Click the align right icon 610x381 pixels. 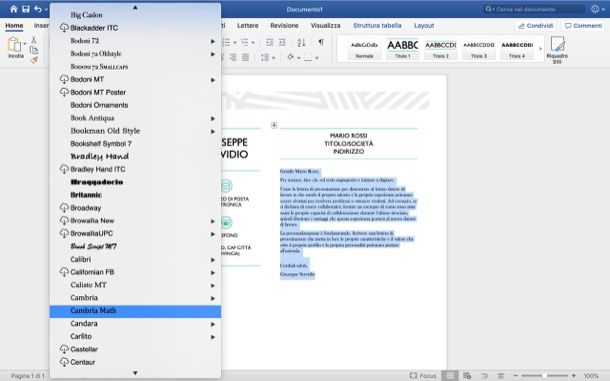[x=233, y=58]
